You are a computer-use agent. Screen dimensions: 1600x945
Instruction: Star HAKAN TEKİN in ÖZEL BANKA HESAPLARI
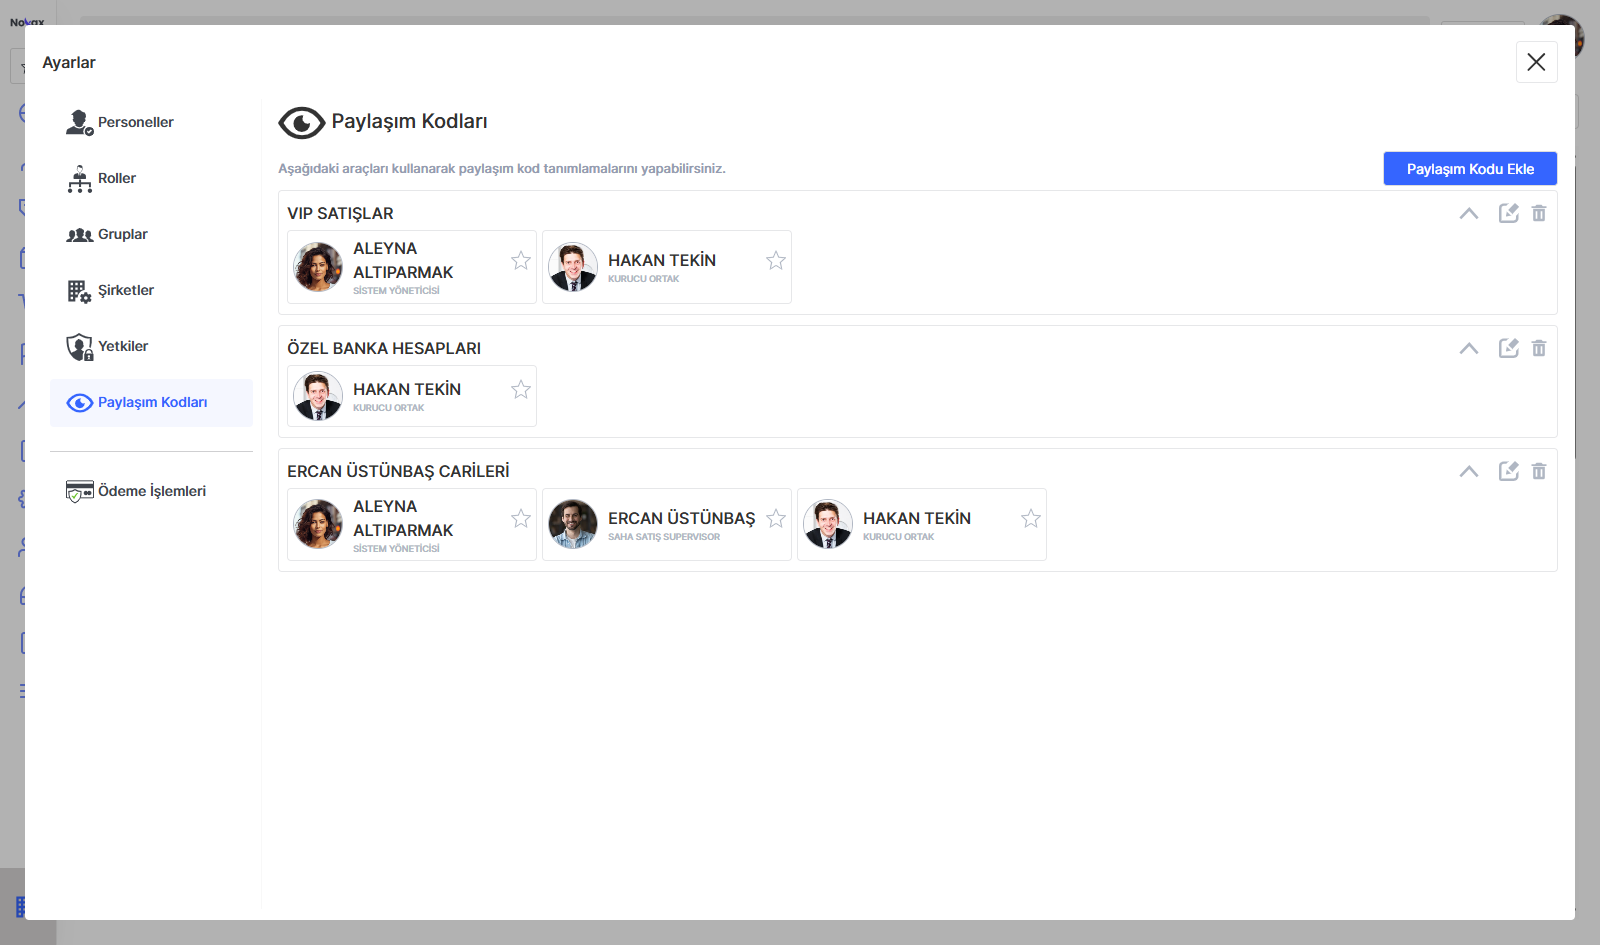[x=521, y=390]
